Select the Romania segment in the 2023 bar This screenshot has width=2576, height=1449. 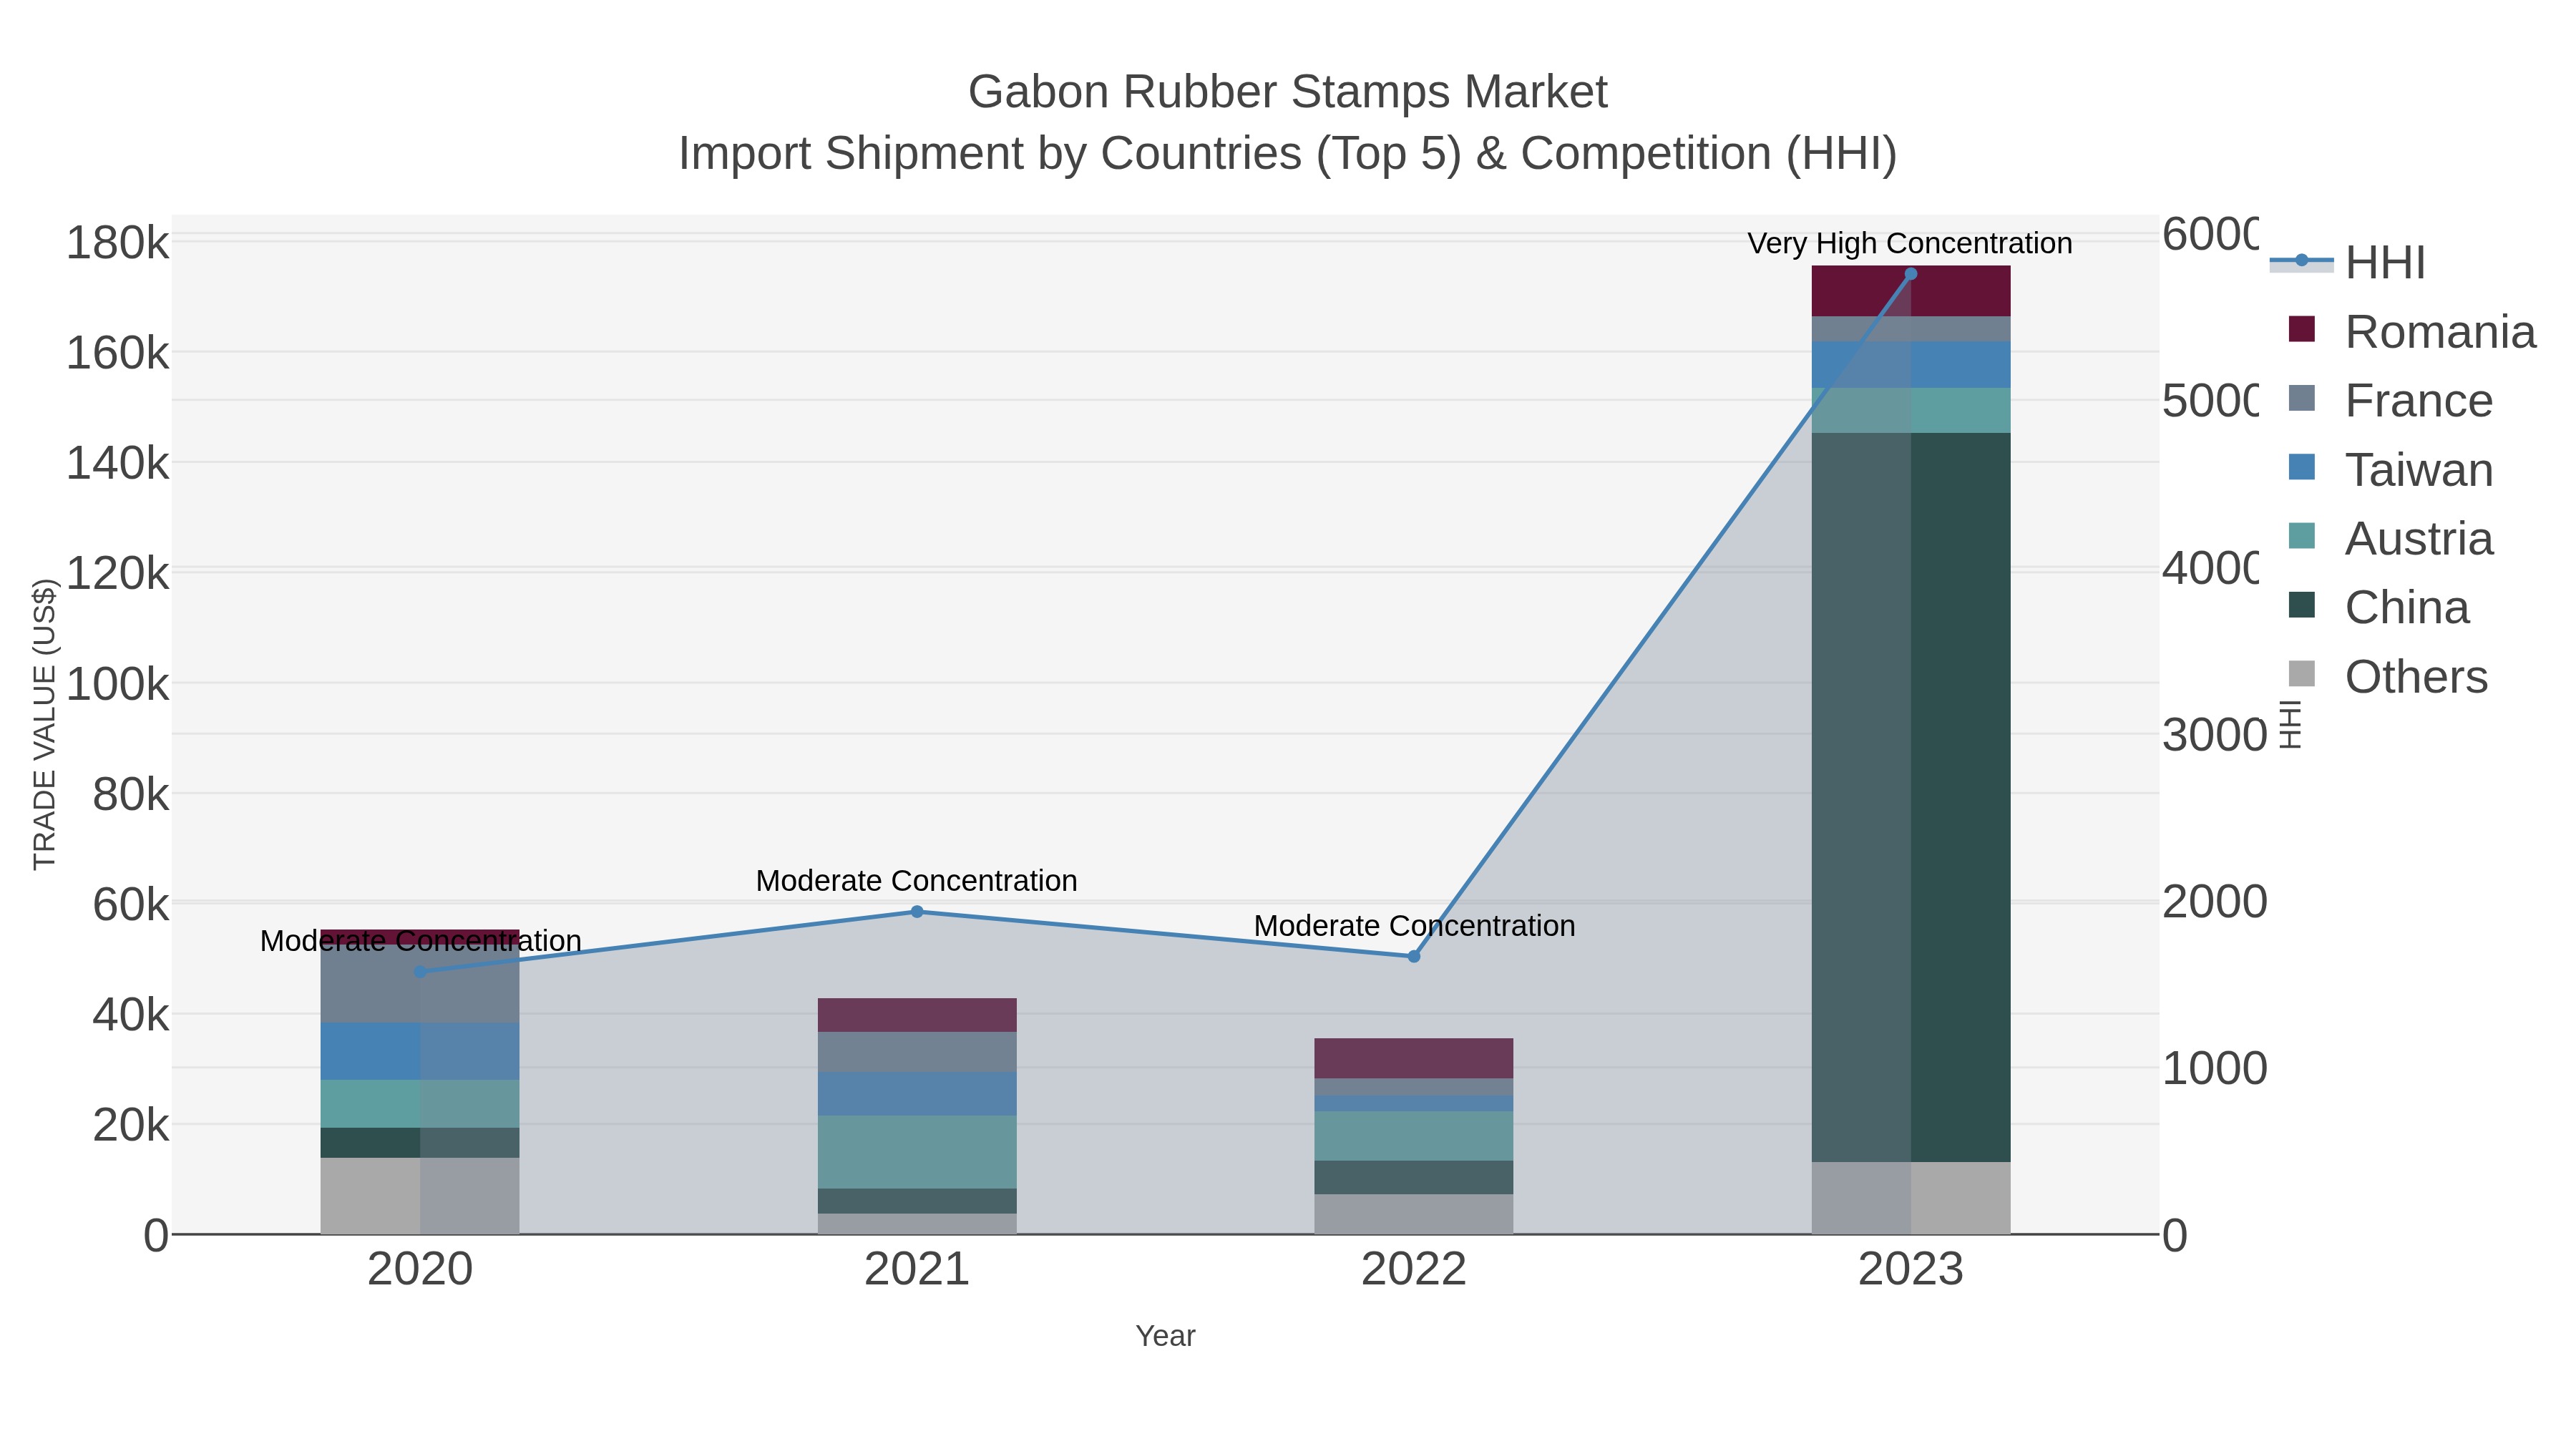[1911, 291]
